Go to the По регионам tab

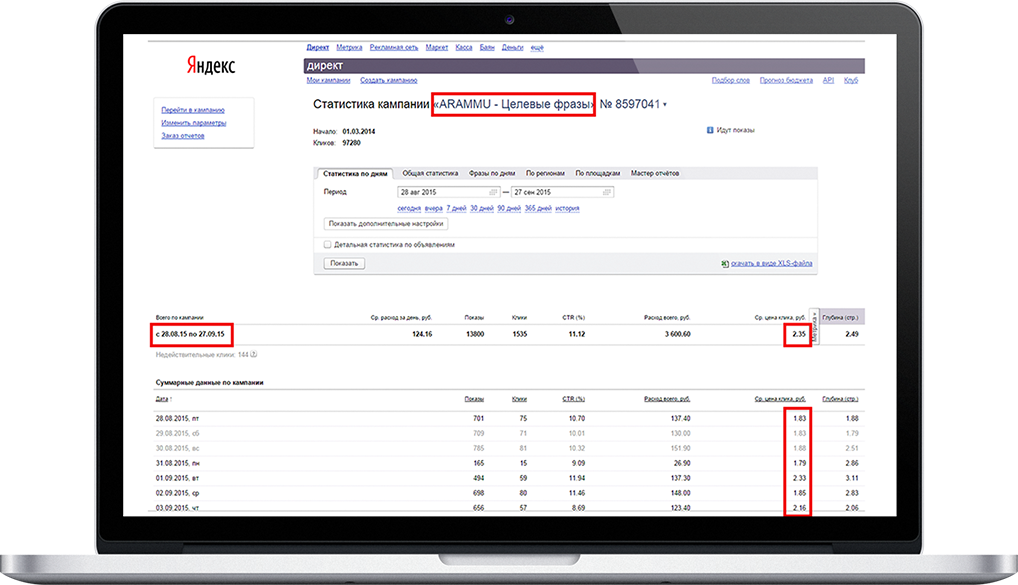(545, 173)
